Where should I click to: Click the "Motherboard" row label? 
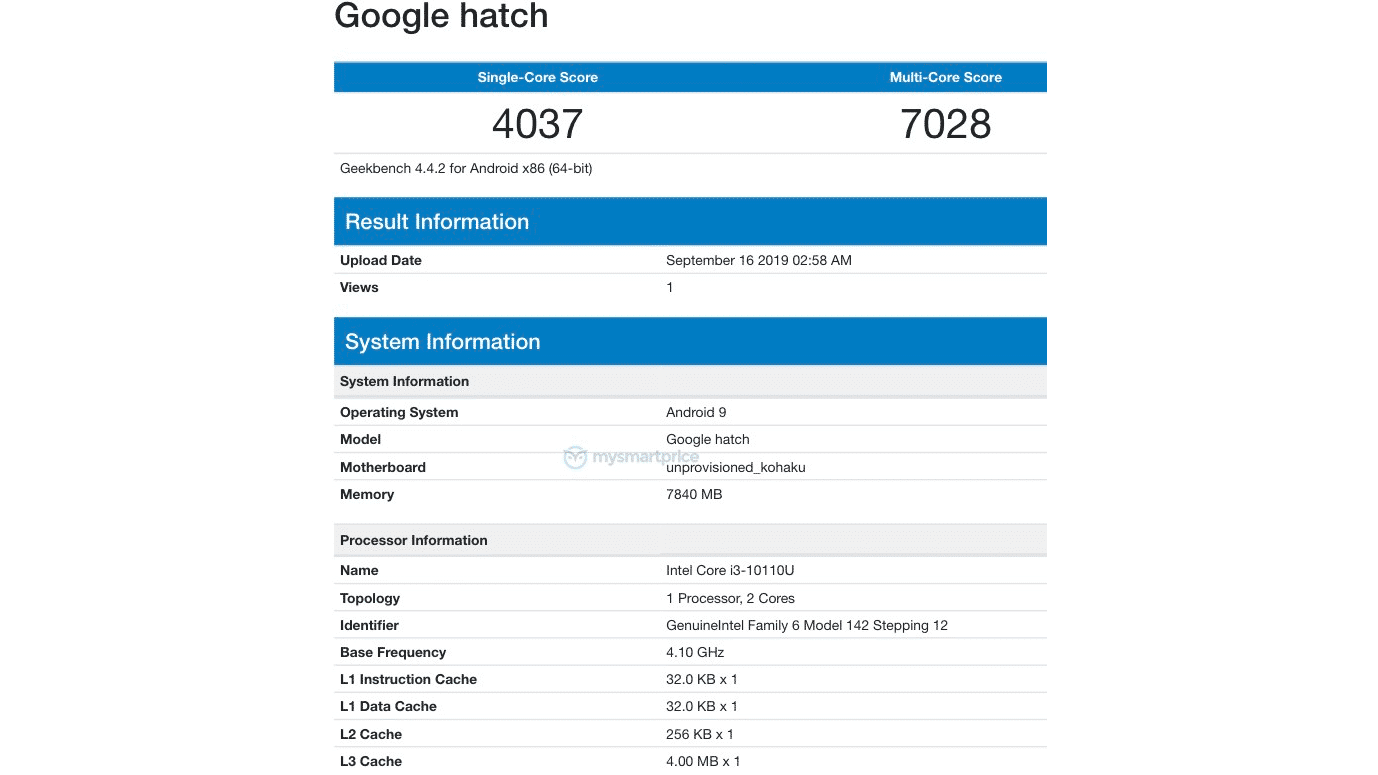383,467
